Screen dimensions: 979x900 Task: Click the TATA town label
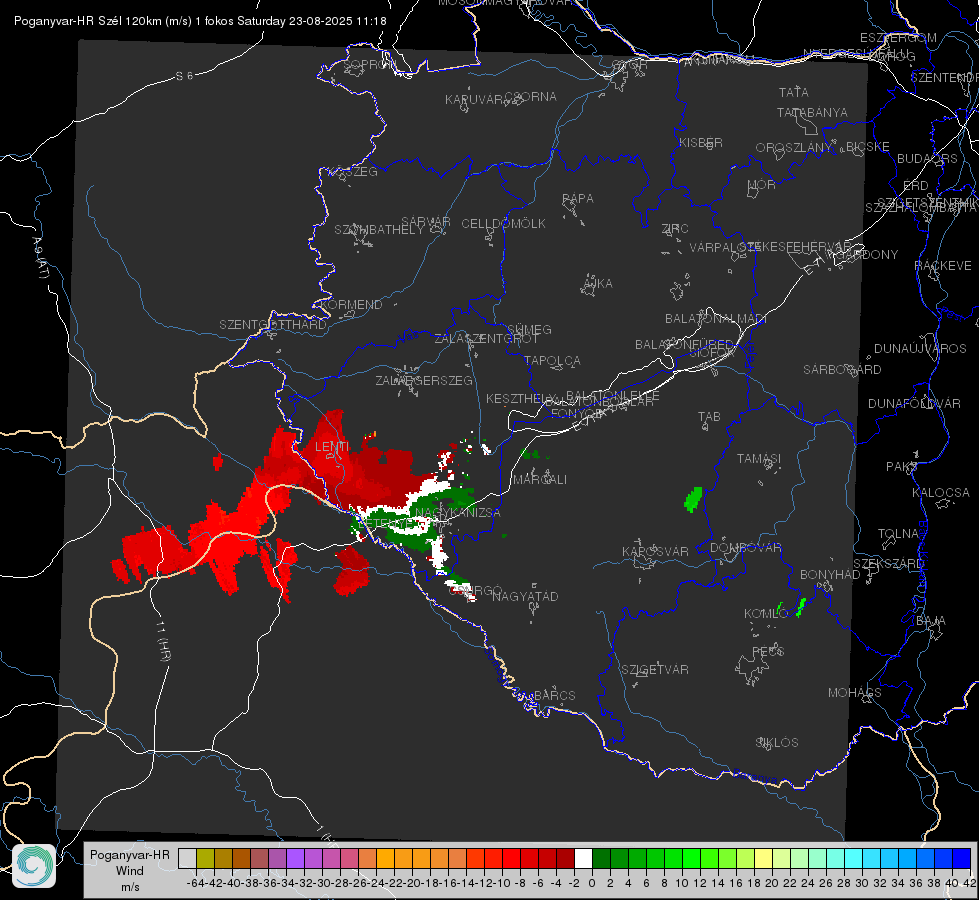[x=794, y=92]
